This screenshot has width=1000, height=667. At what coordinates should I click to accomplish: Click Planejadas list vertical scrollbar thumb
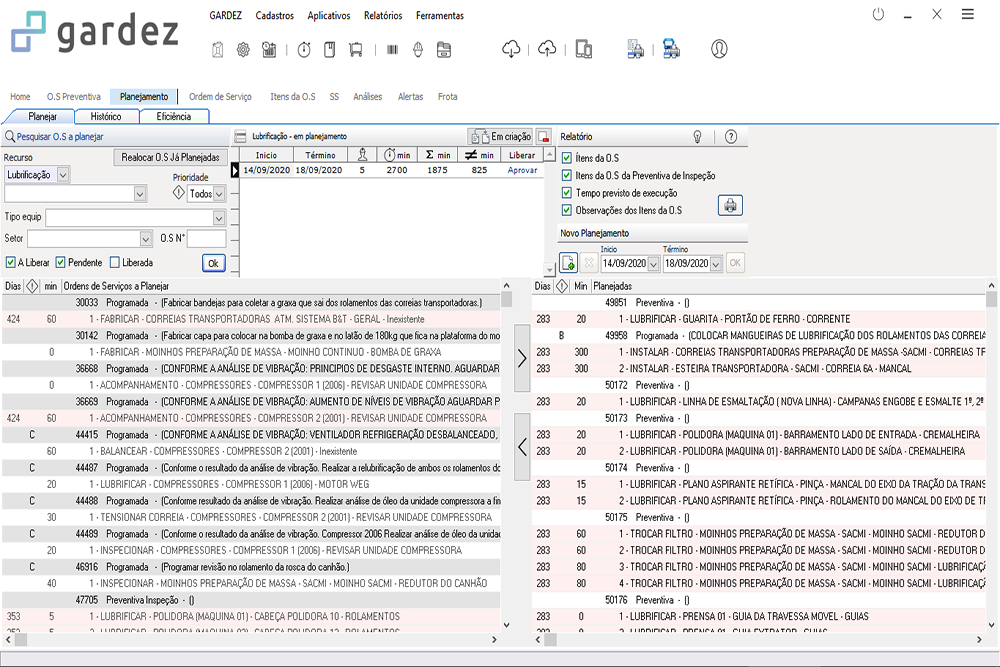pos(991,300)
